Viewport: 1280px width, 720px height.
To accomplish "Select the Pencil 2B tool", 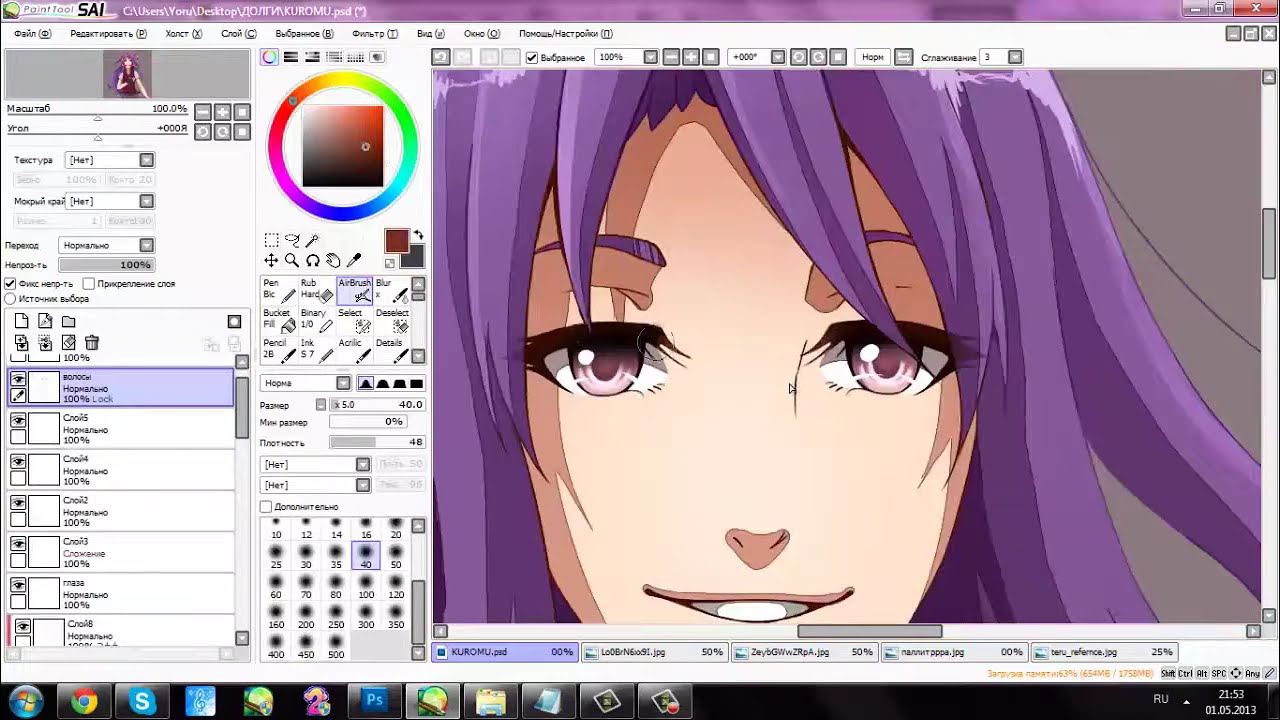I will [279, 350].
